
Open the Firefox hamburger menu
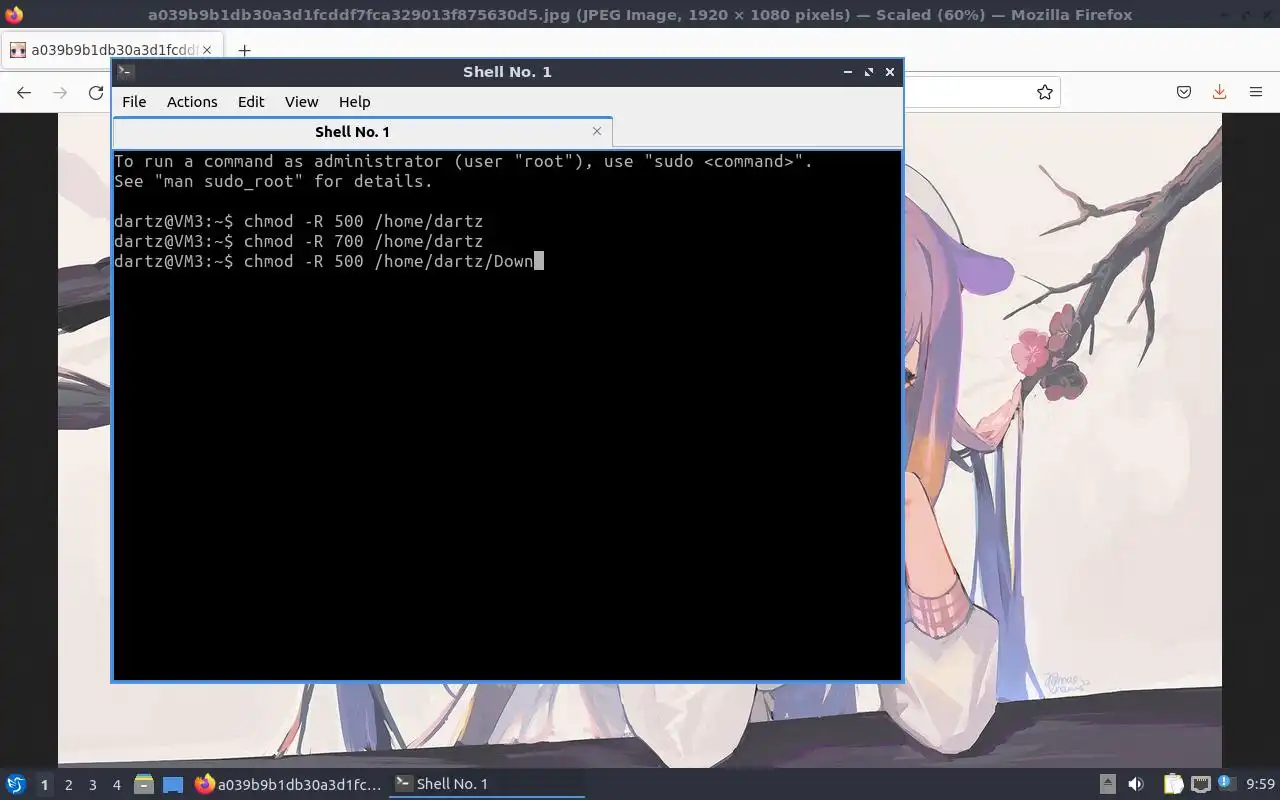(x=1256, y=92)
